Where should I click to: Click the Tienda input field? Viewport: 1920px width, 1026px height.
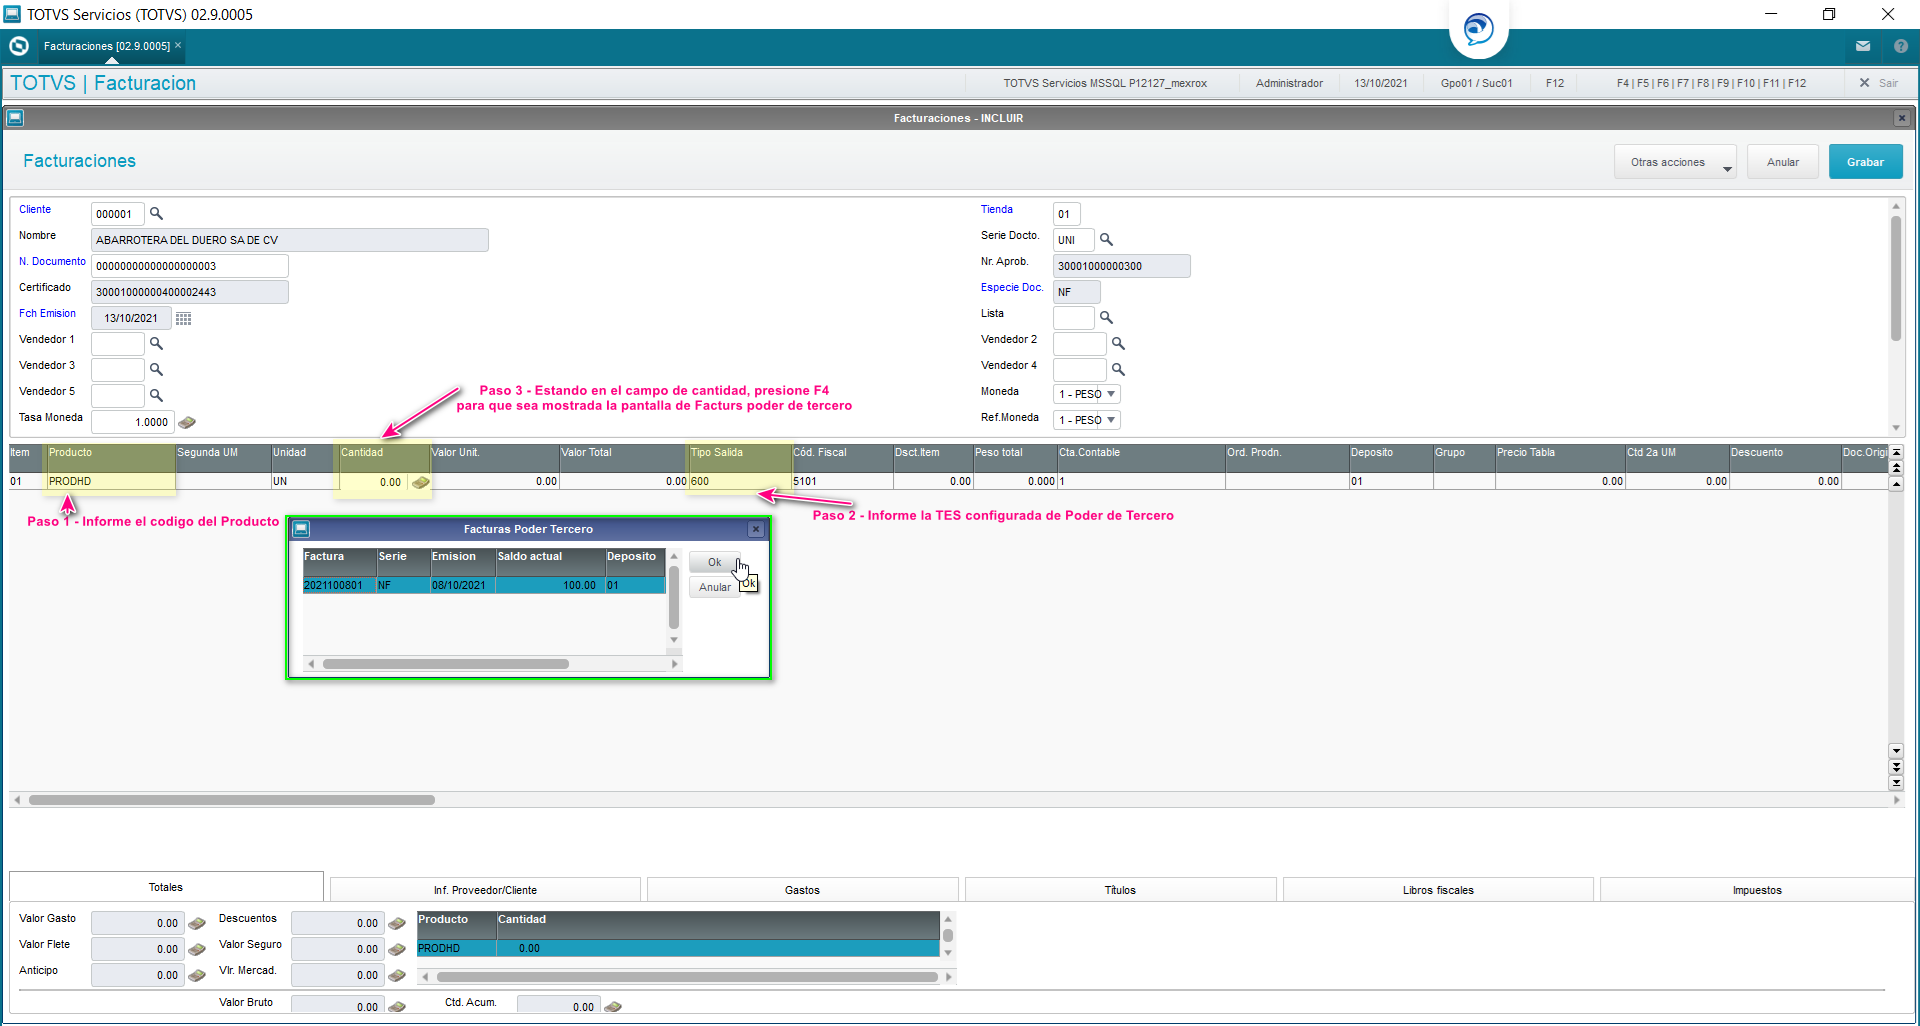click(x=1066, y=214)
